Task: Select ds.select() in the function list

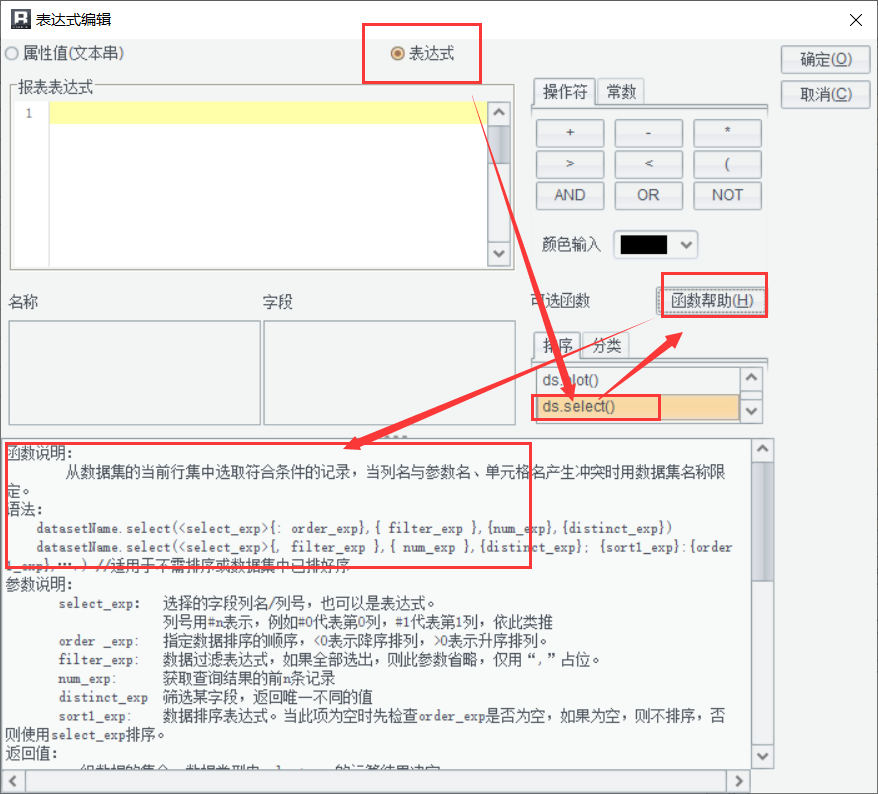Action: click(x=638, y=407)
